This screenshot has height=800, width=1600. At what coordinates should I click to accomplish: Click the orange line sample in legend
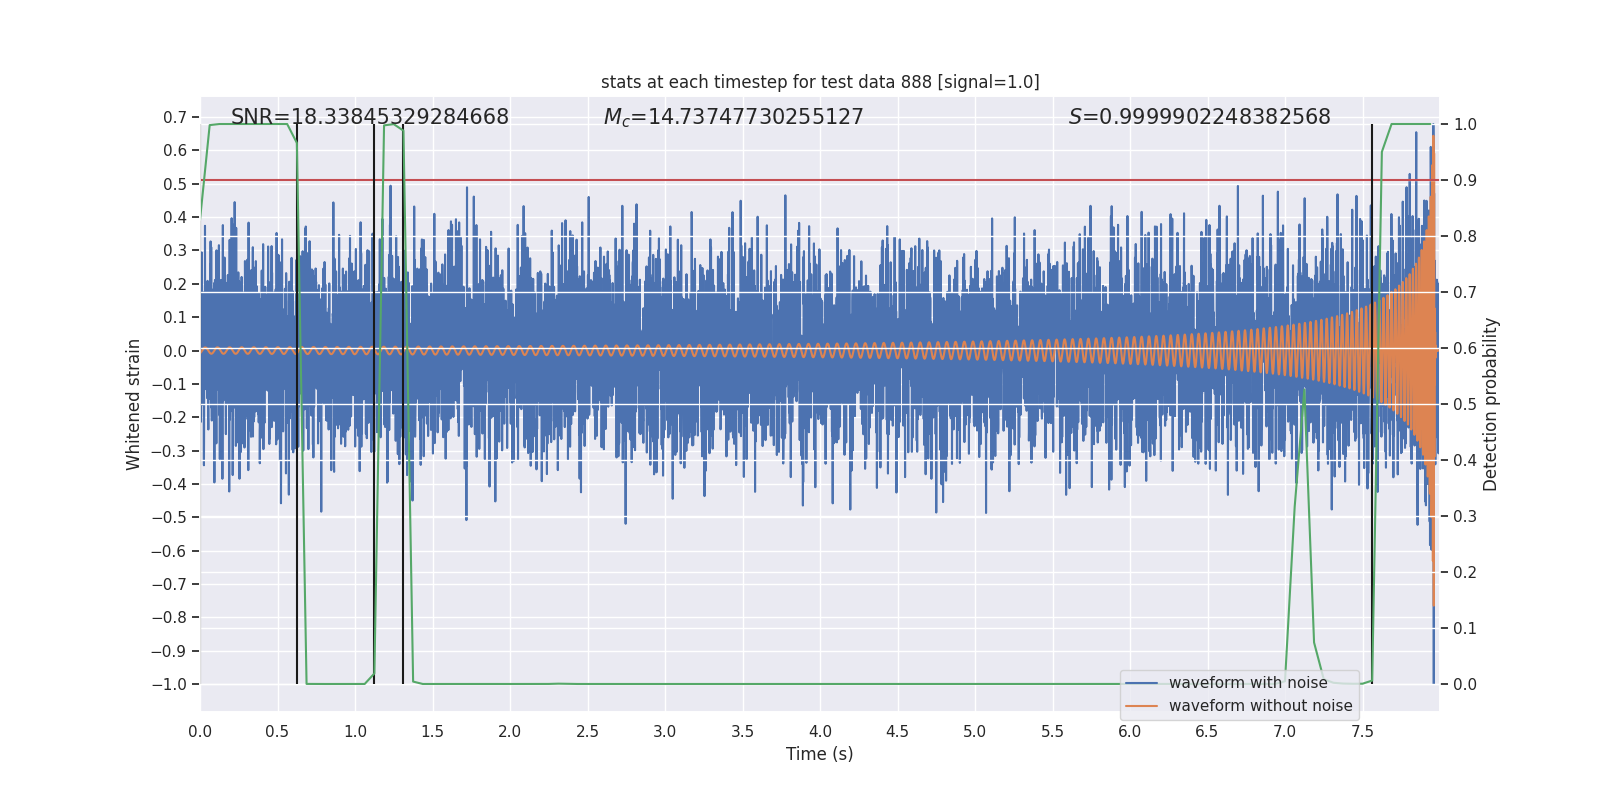[x=1141, y=706]
